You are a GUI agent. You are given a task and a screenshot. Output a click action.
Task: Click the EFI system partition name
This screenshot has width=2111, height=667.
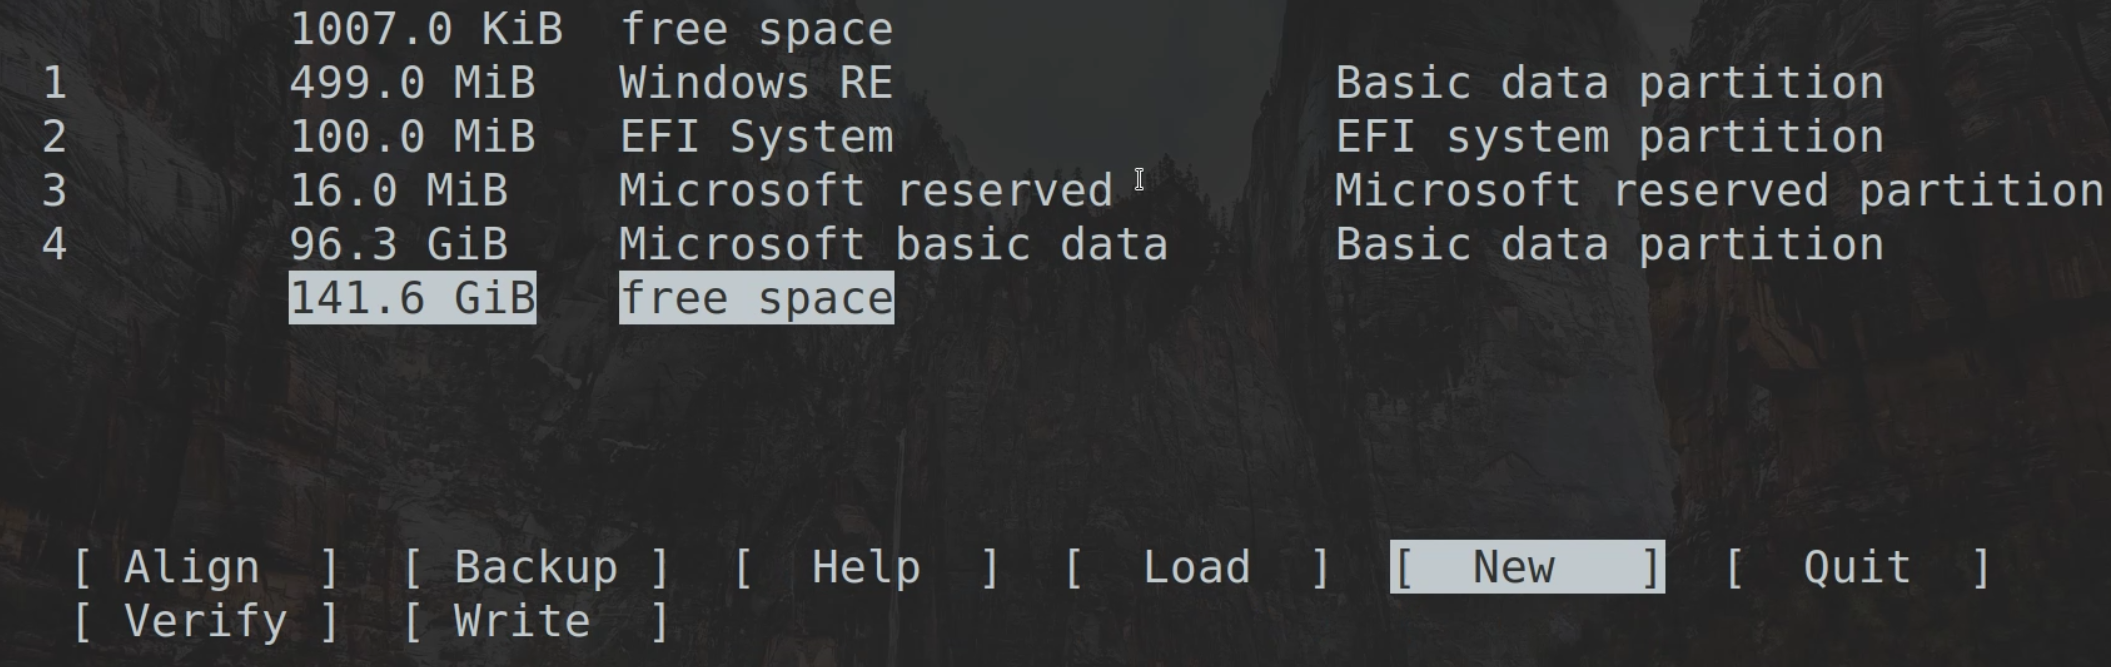coord(1609,137)
